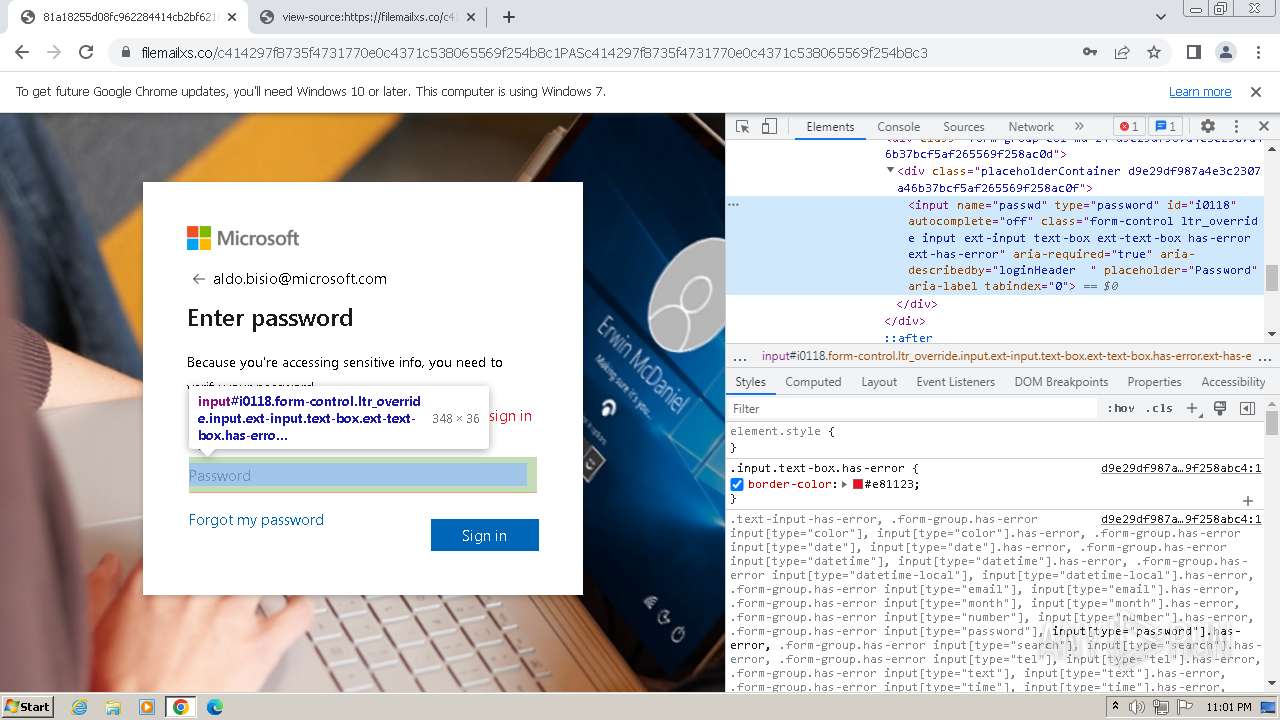1280x720 pixels.
Task: Select the input#i0118 breadcrumb
Action: click(1006, 356)
